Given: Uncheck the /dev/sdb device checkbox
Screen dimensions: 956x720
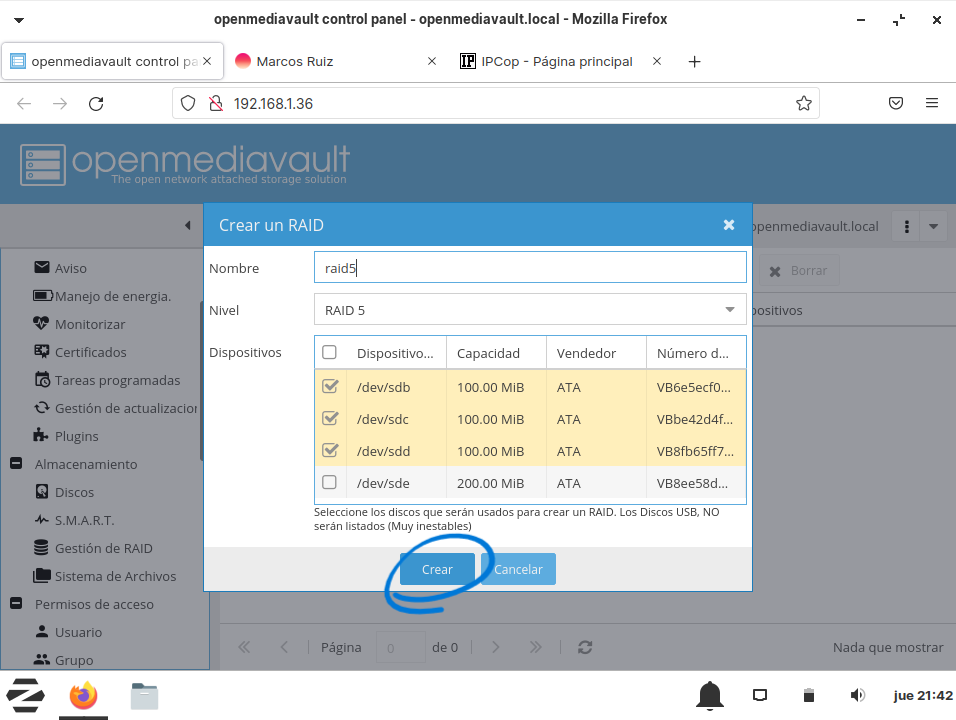Looking at the screenshot, I should coord(330,387).
